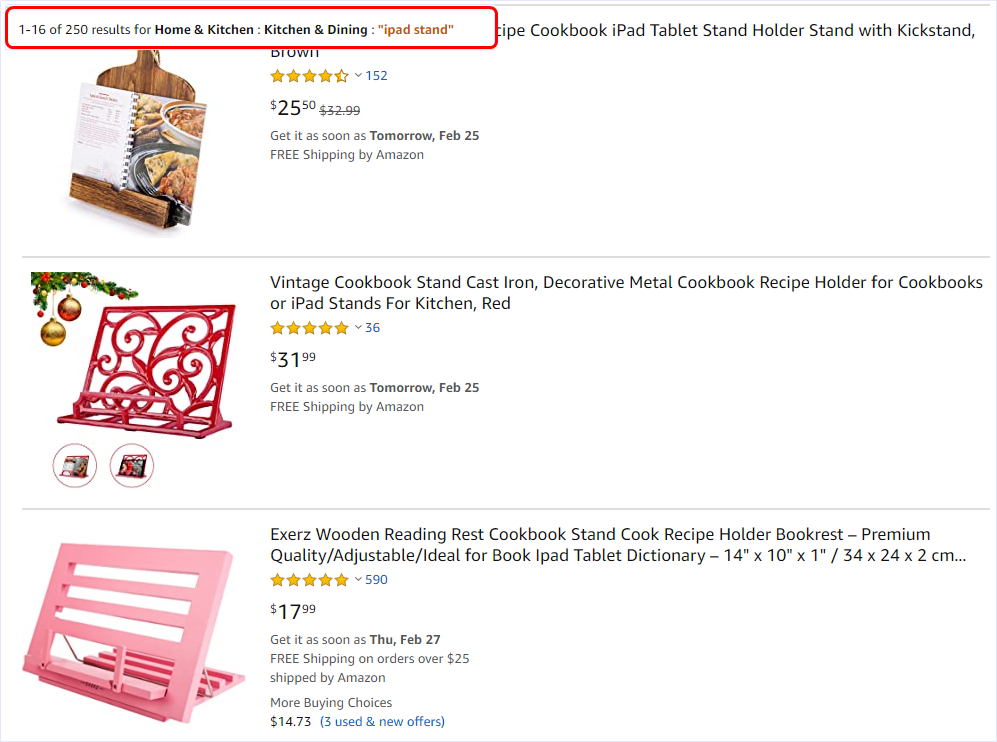
Task: Expand rating dropdown next to 590 reviews
Action: pyautogui.click(x=359, y=579)
